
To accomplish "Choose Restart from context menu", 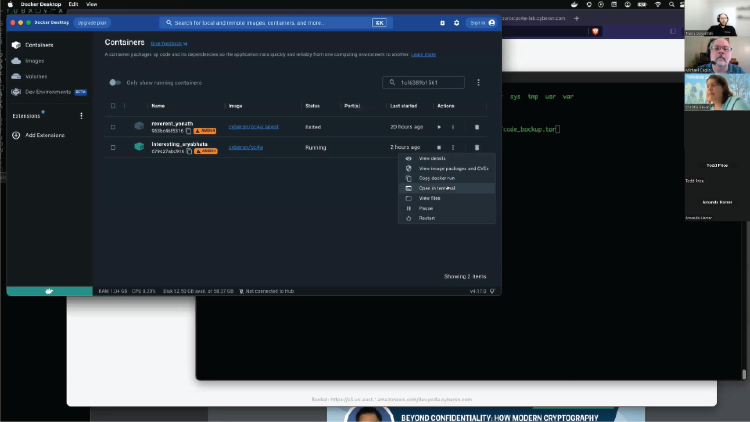I will (447, 218).
